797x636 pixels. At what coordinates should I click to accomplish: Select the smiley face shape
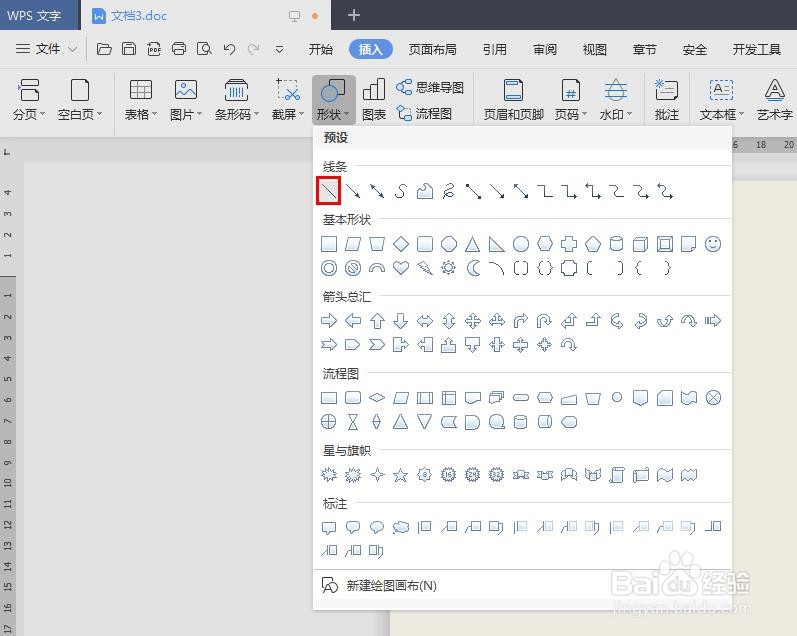click(x=713, y=244)
